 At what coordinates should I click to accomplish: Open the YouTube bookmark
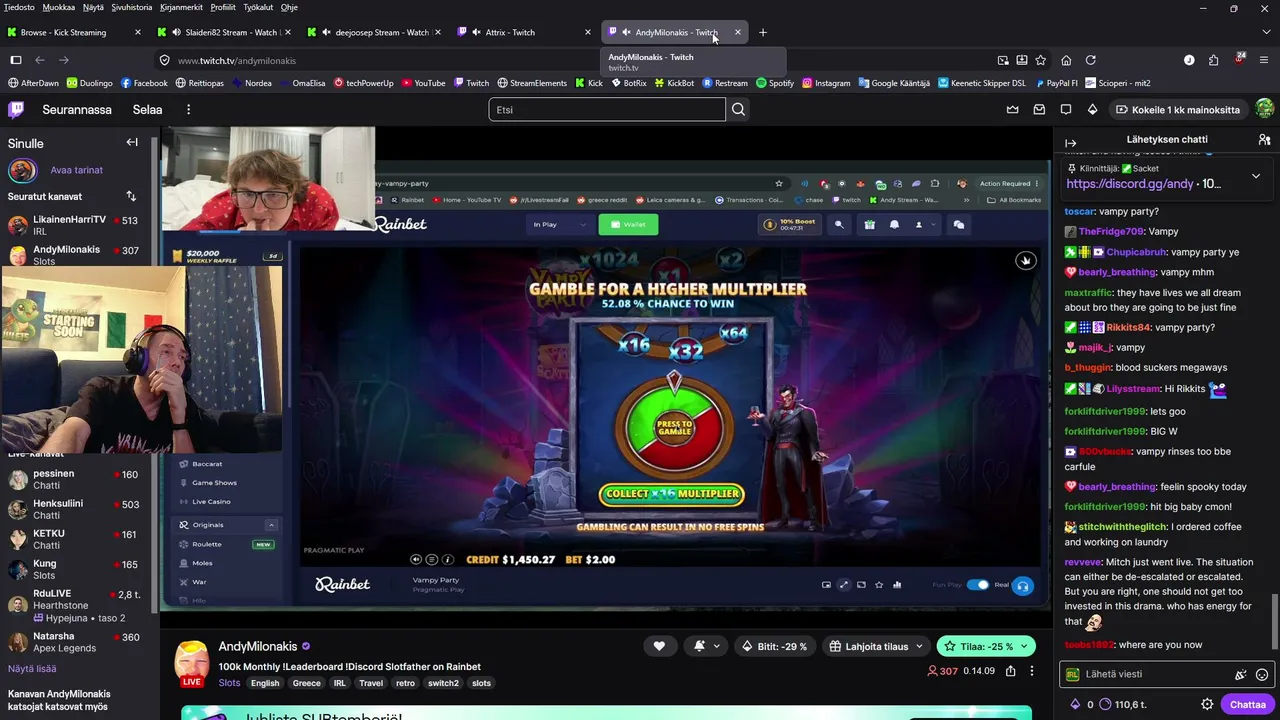(423, 83)
